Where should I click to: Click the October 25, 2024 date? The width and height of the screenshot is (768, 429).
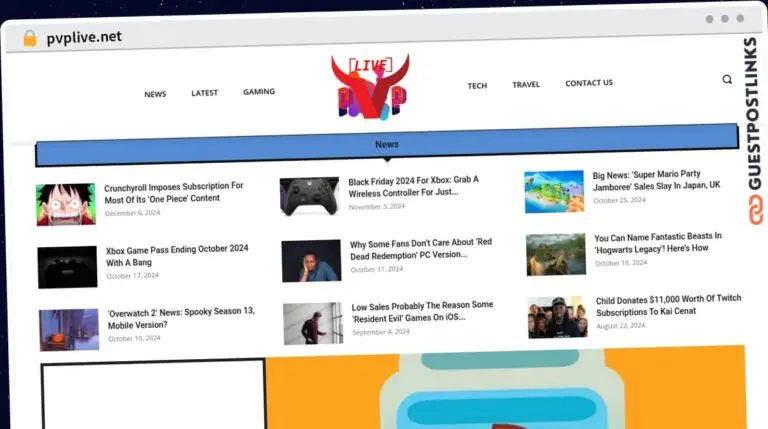click(619, 200)
